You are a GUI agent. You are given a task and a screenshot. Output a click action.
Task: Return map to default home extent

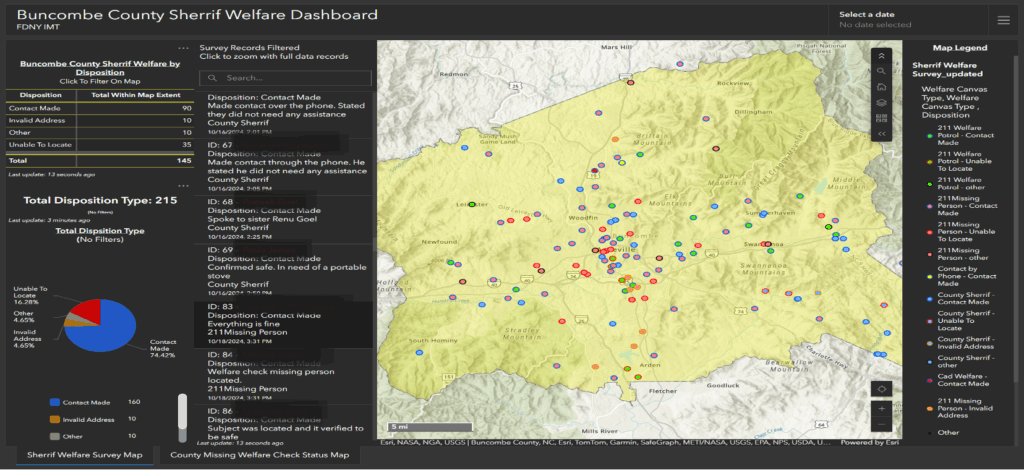click(881, 87)
